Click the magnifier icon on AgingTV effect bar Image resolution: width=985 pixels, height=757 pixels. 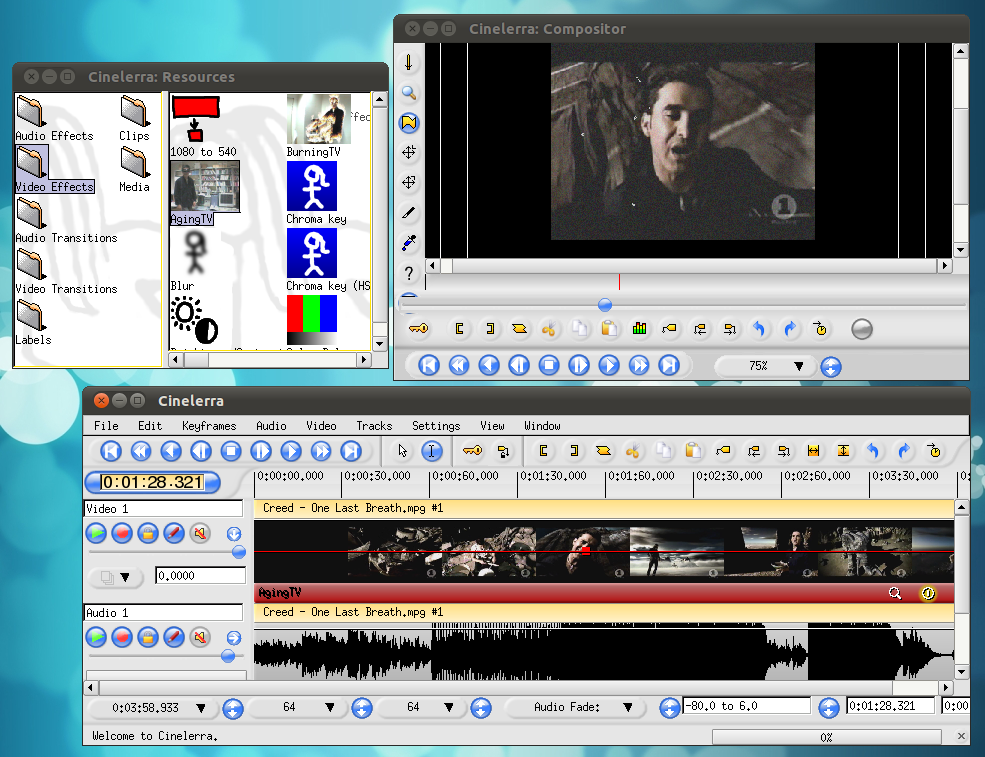click(895, 593)
